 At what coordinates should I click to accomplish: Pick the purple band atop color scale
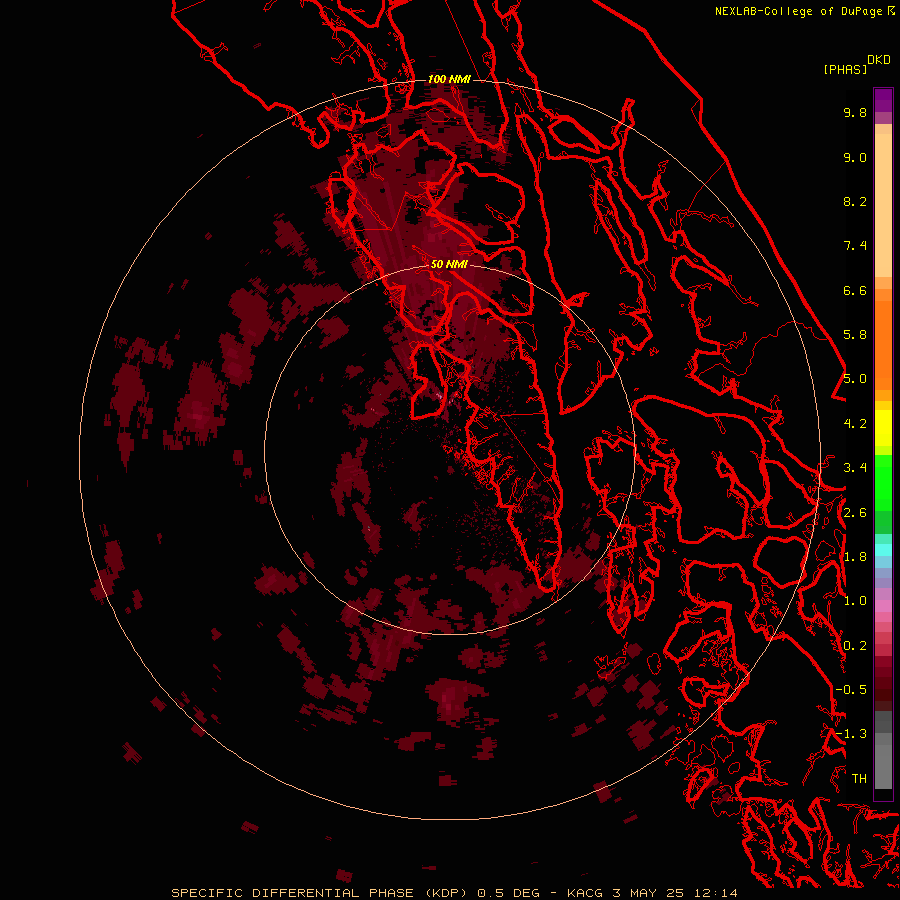[883, 100]
